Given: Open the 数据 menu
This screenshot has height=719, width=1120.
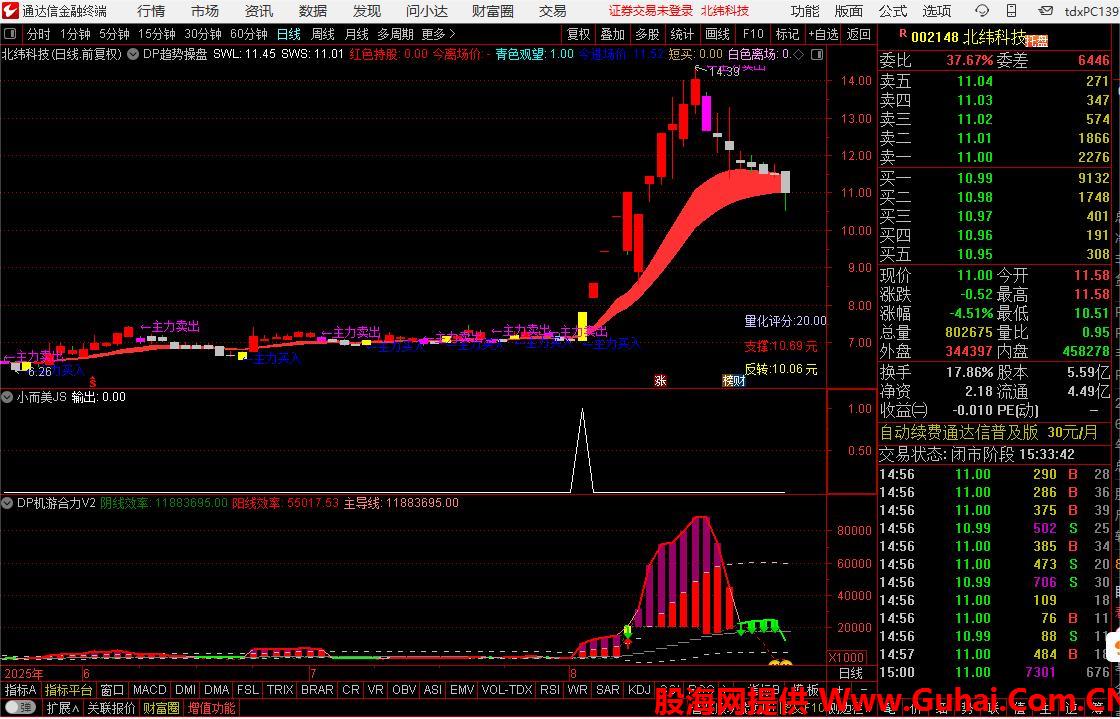Looking at the screenshot, I should [313, 11].
